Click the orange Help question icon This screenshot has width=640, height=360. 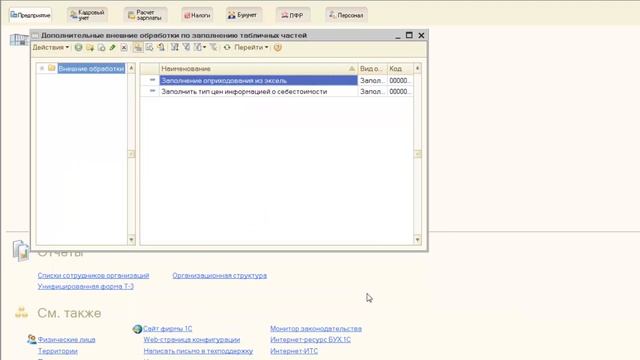278,48
